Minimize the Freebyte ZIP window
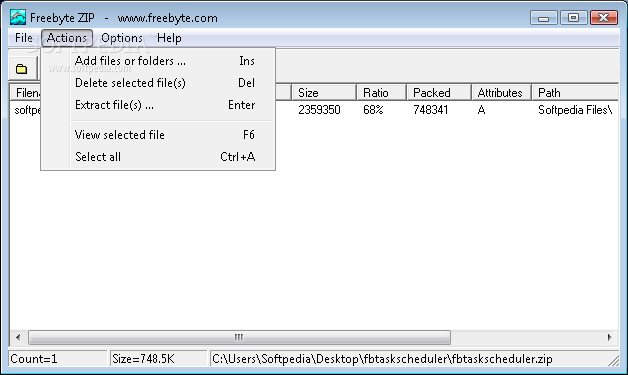 543,18
